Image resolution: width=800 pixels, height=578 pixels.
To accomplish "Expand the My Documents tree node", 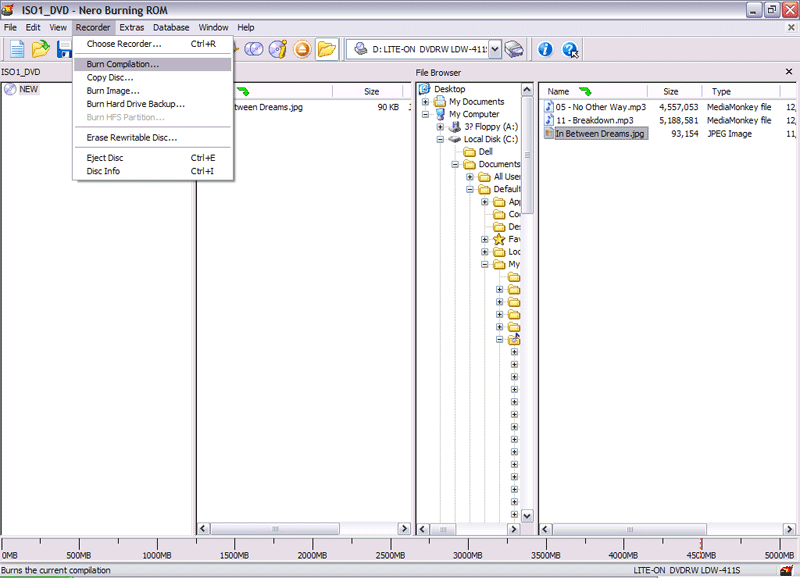I will [x=426, y=102].
